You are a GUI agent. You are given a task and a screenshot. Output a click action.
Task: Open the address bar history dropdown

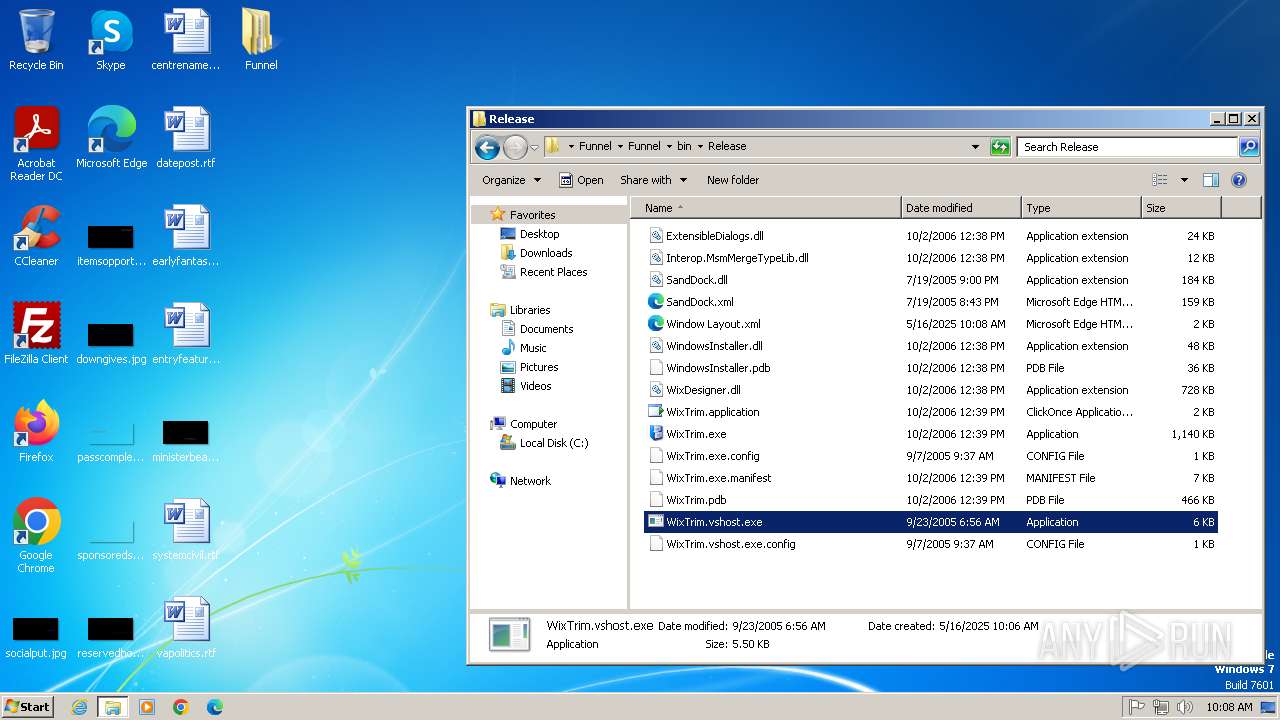pyautogui.click(x=976, y=147)
